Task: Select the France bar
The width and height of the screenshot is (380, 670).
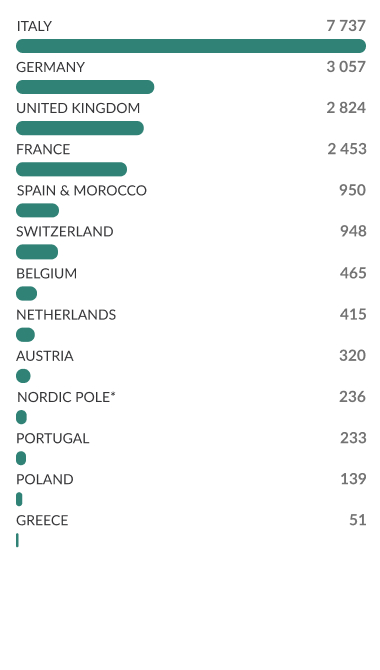Action: pos(71,169)
